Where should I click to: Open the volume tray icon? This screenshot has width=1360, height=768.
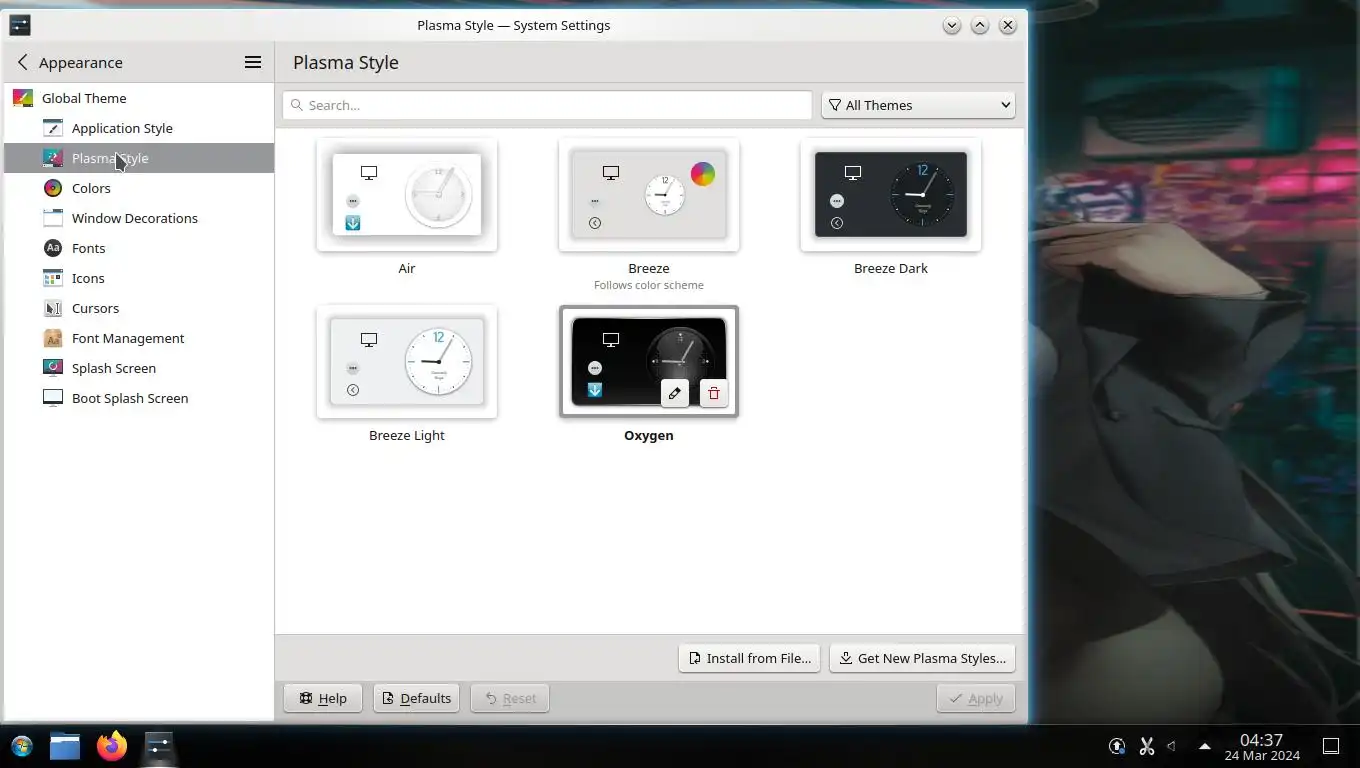click(1172, 746)
